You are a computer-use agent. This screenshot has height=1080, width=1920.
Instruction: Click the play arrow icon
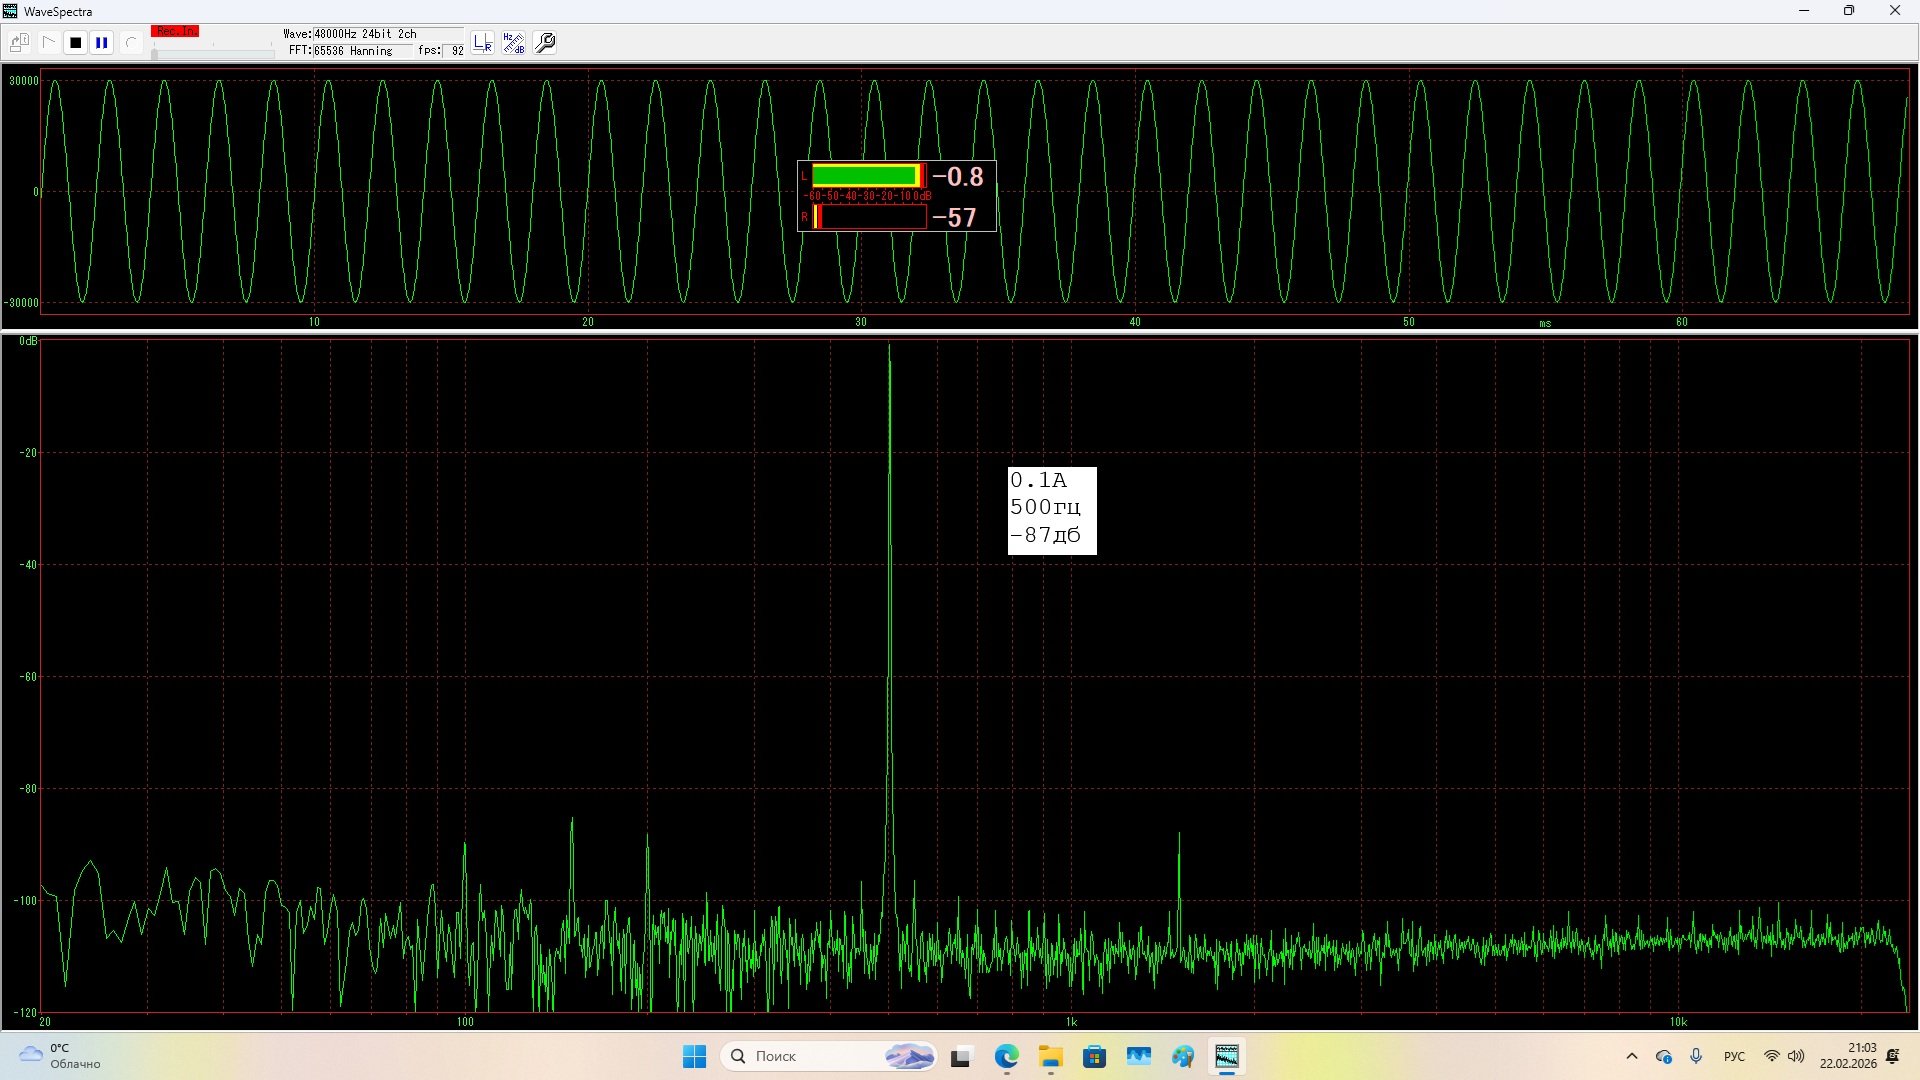[48, 43]
